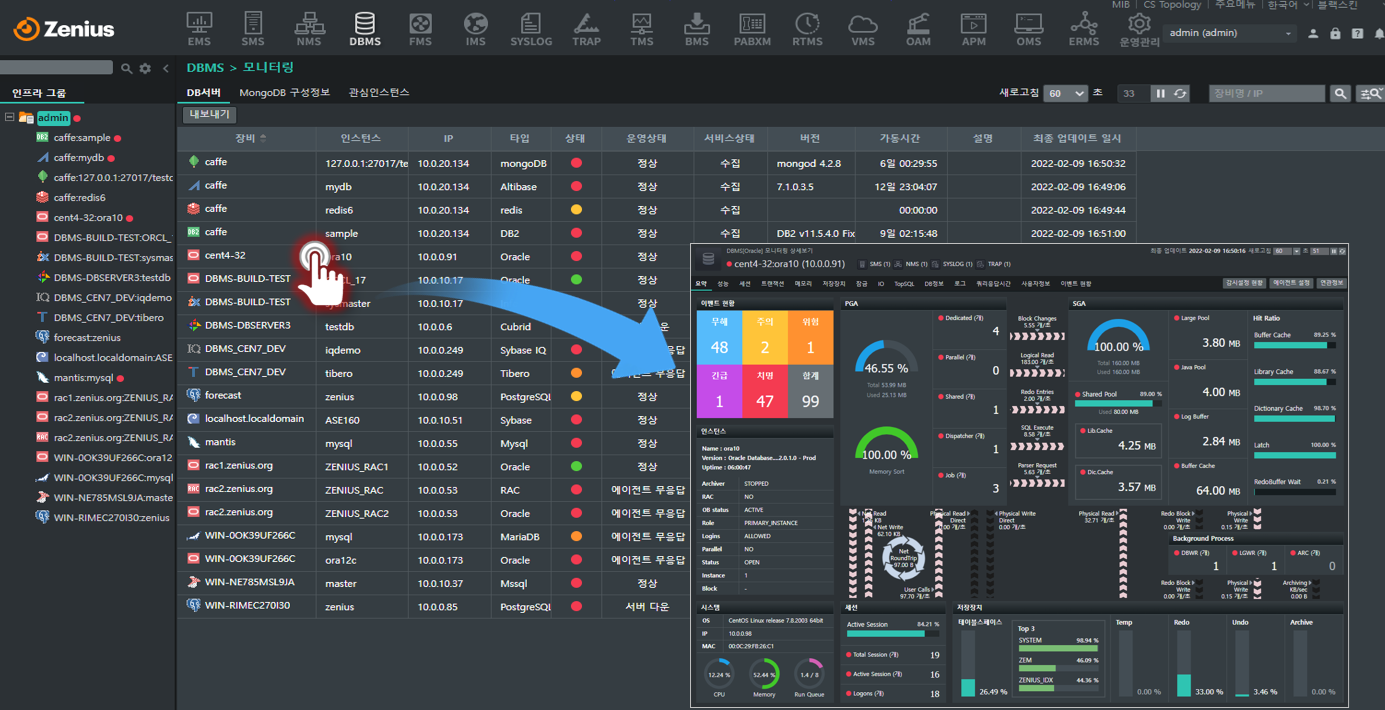Open the 메모리 tab in detail popup
The width and height of the screenshot is (1385, 710).
click(803, 284)
